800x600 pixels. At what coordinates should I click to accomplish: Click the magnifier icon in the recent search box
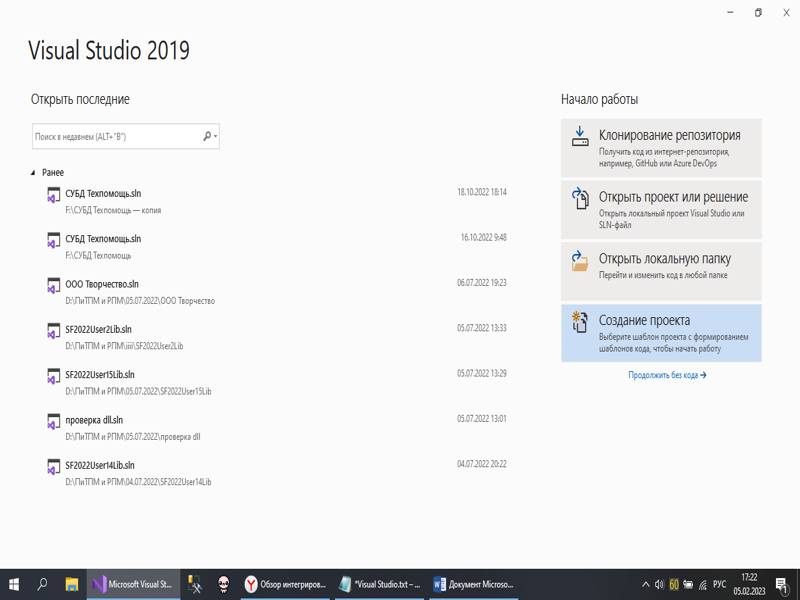click(207, 136)
